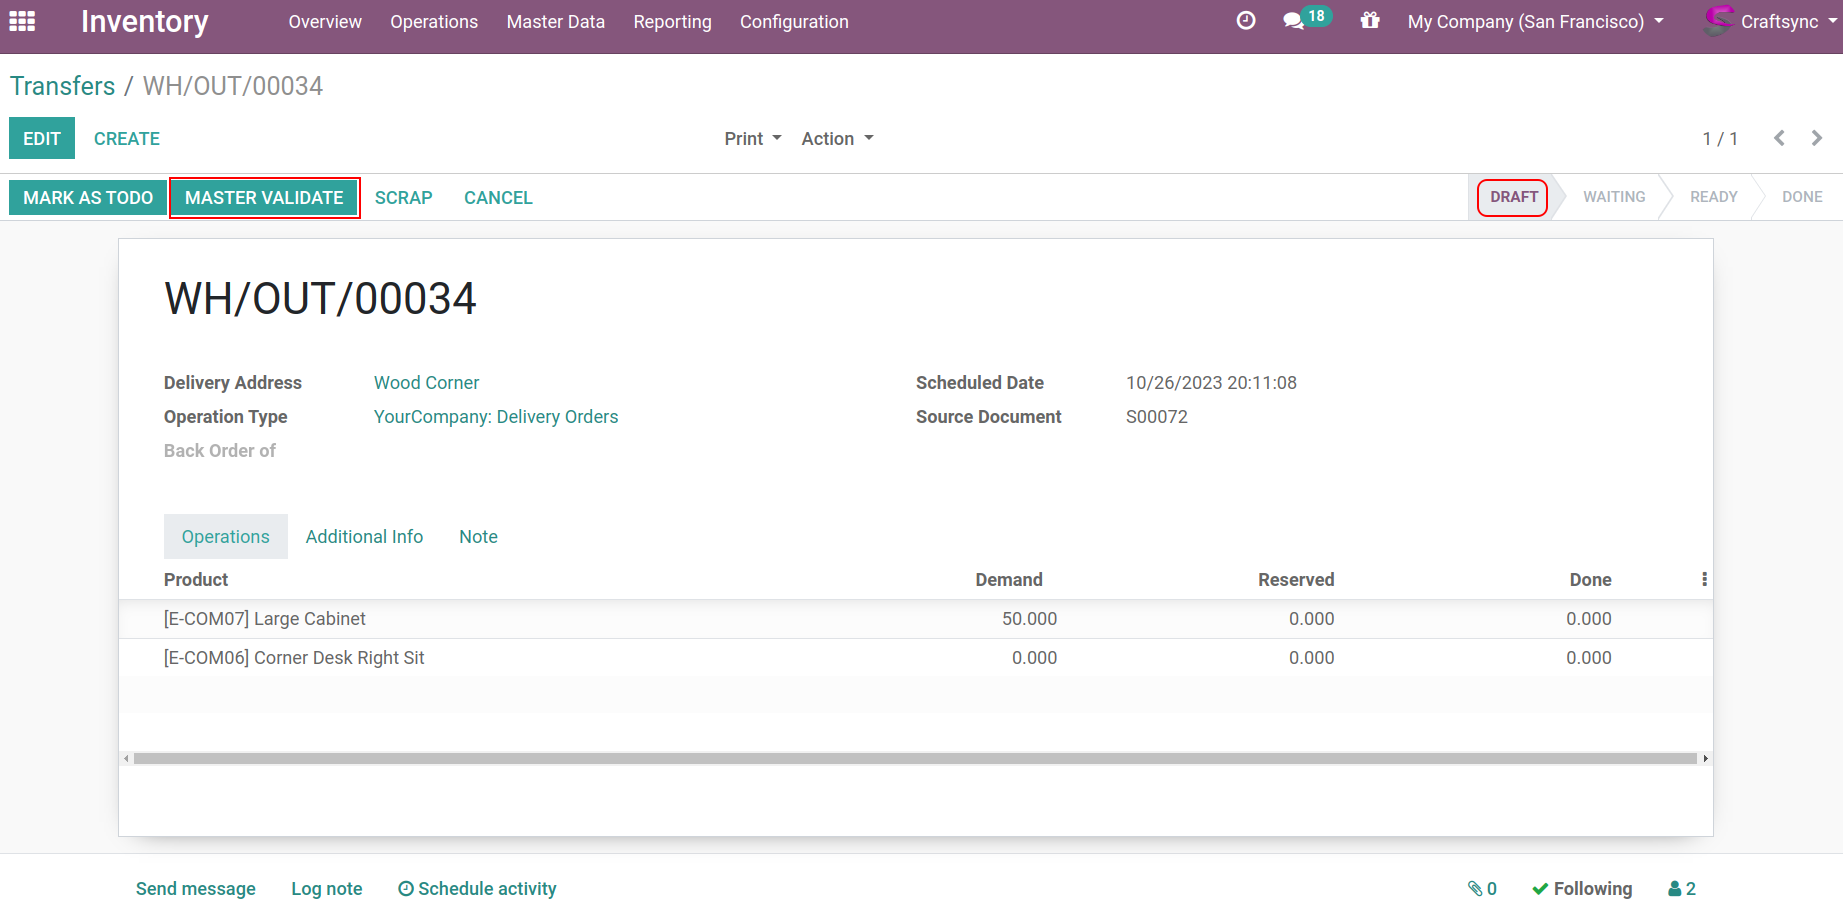This screenshot has width=1843, height=924.
Task: Open the Reporting menu
Action: tap(672, 22)
